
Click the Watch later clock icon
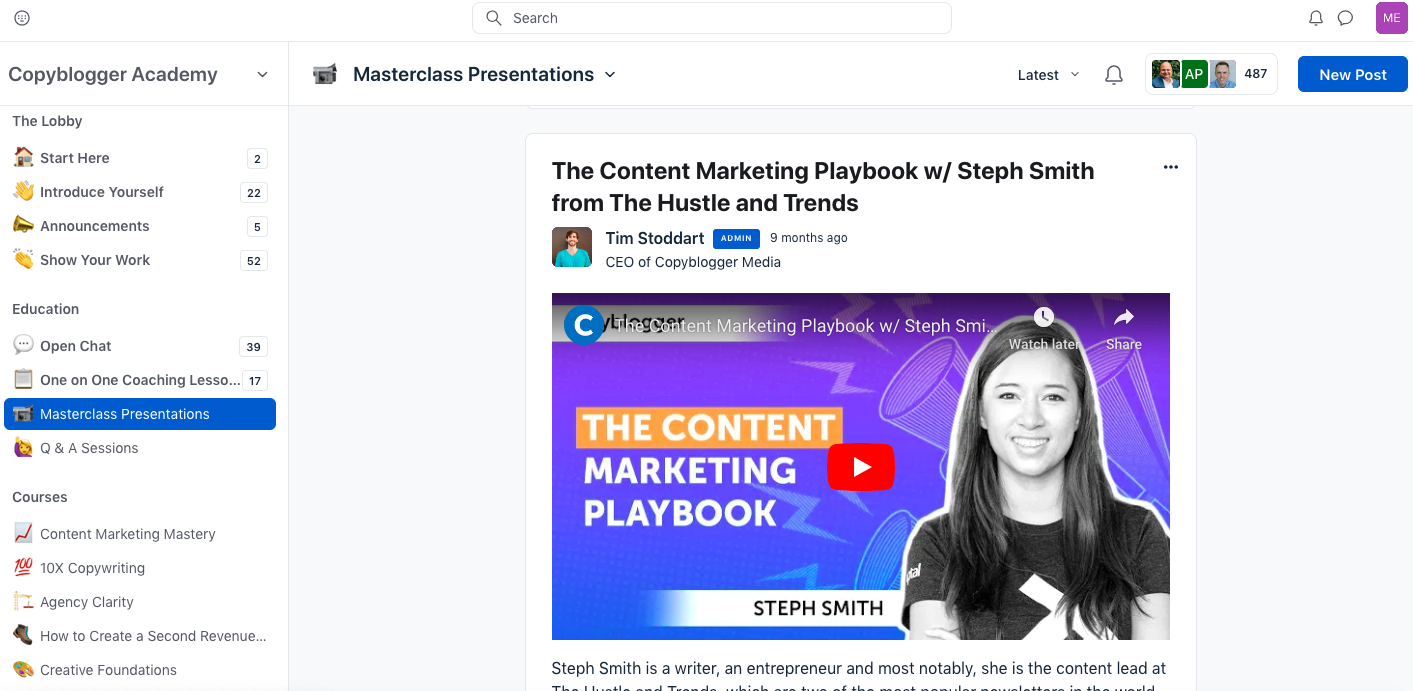[1044, 318]
